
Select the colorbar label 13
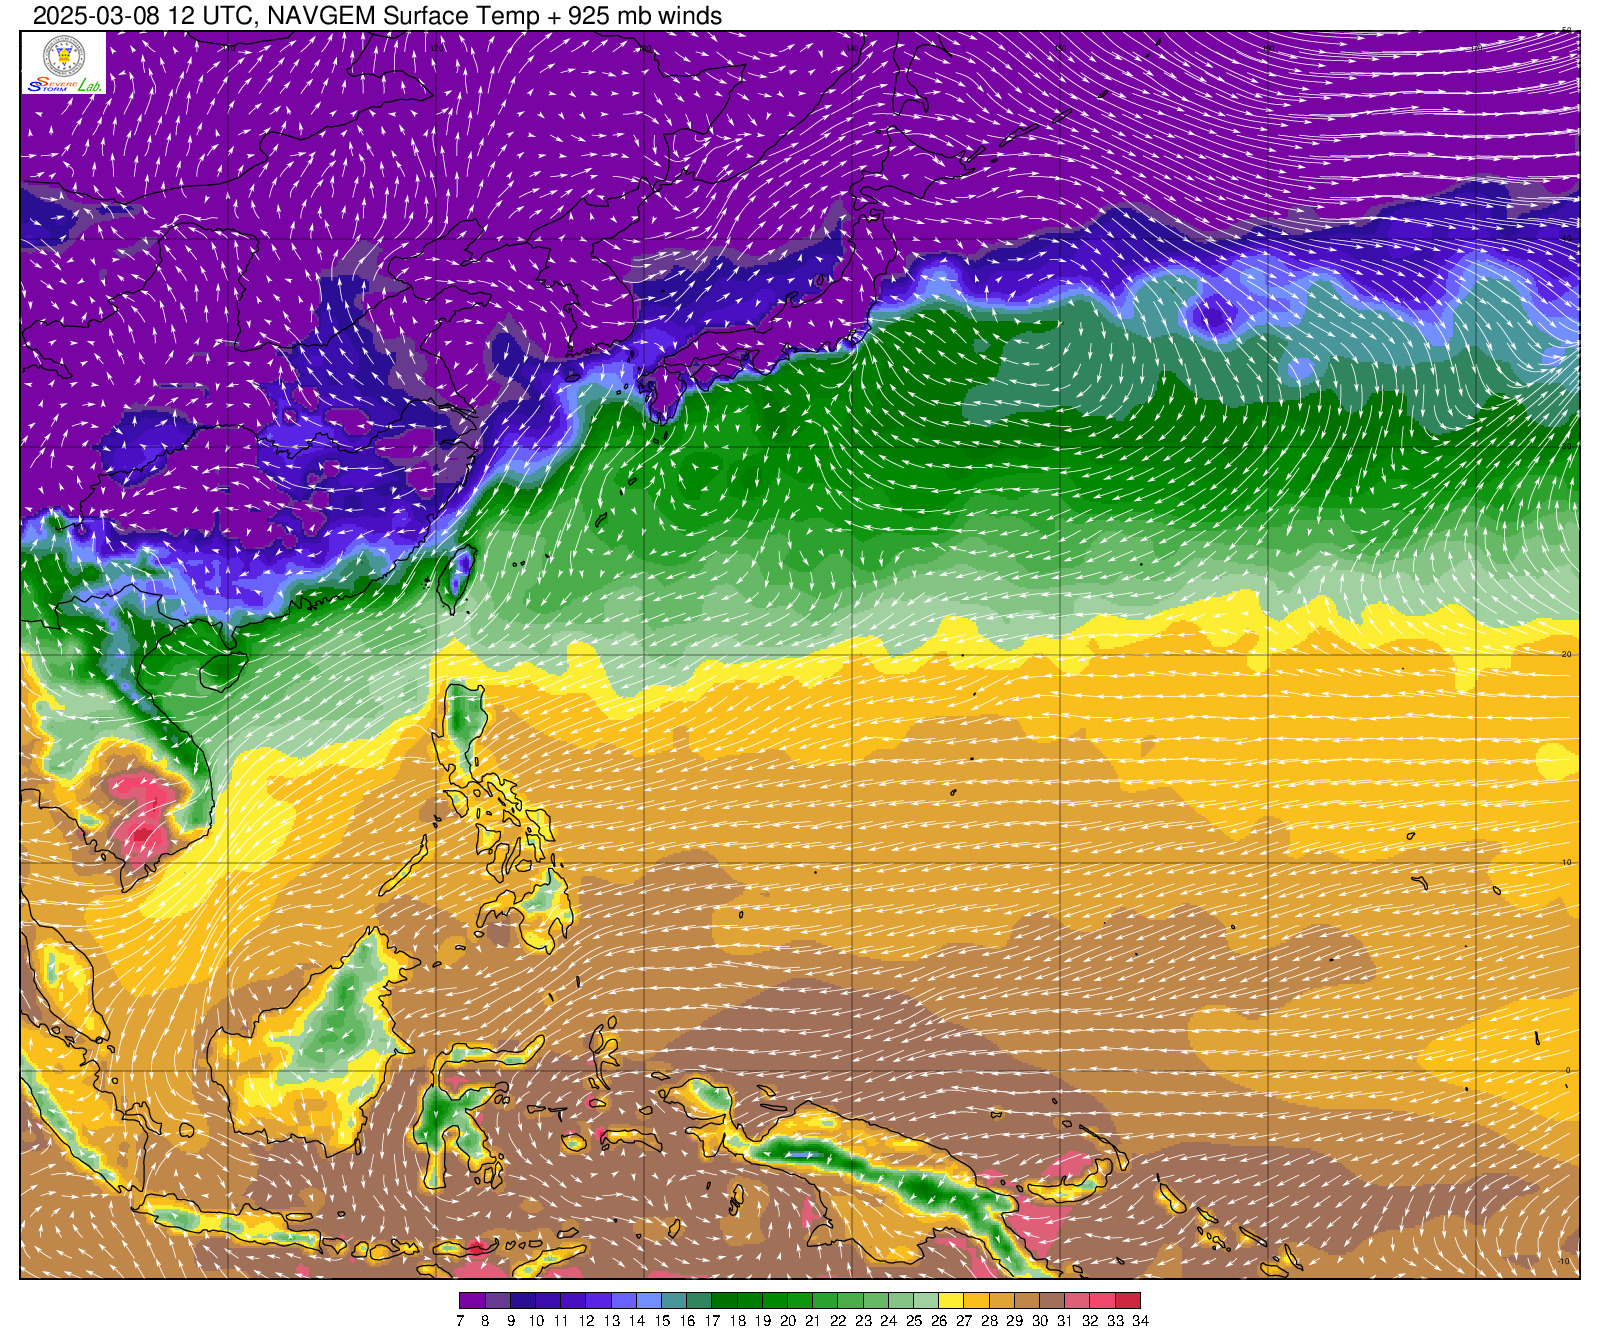[x=611, y=1321]
